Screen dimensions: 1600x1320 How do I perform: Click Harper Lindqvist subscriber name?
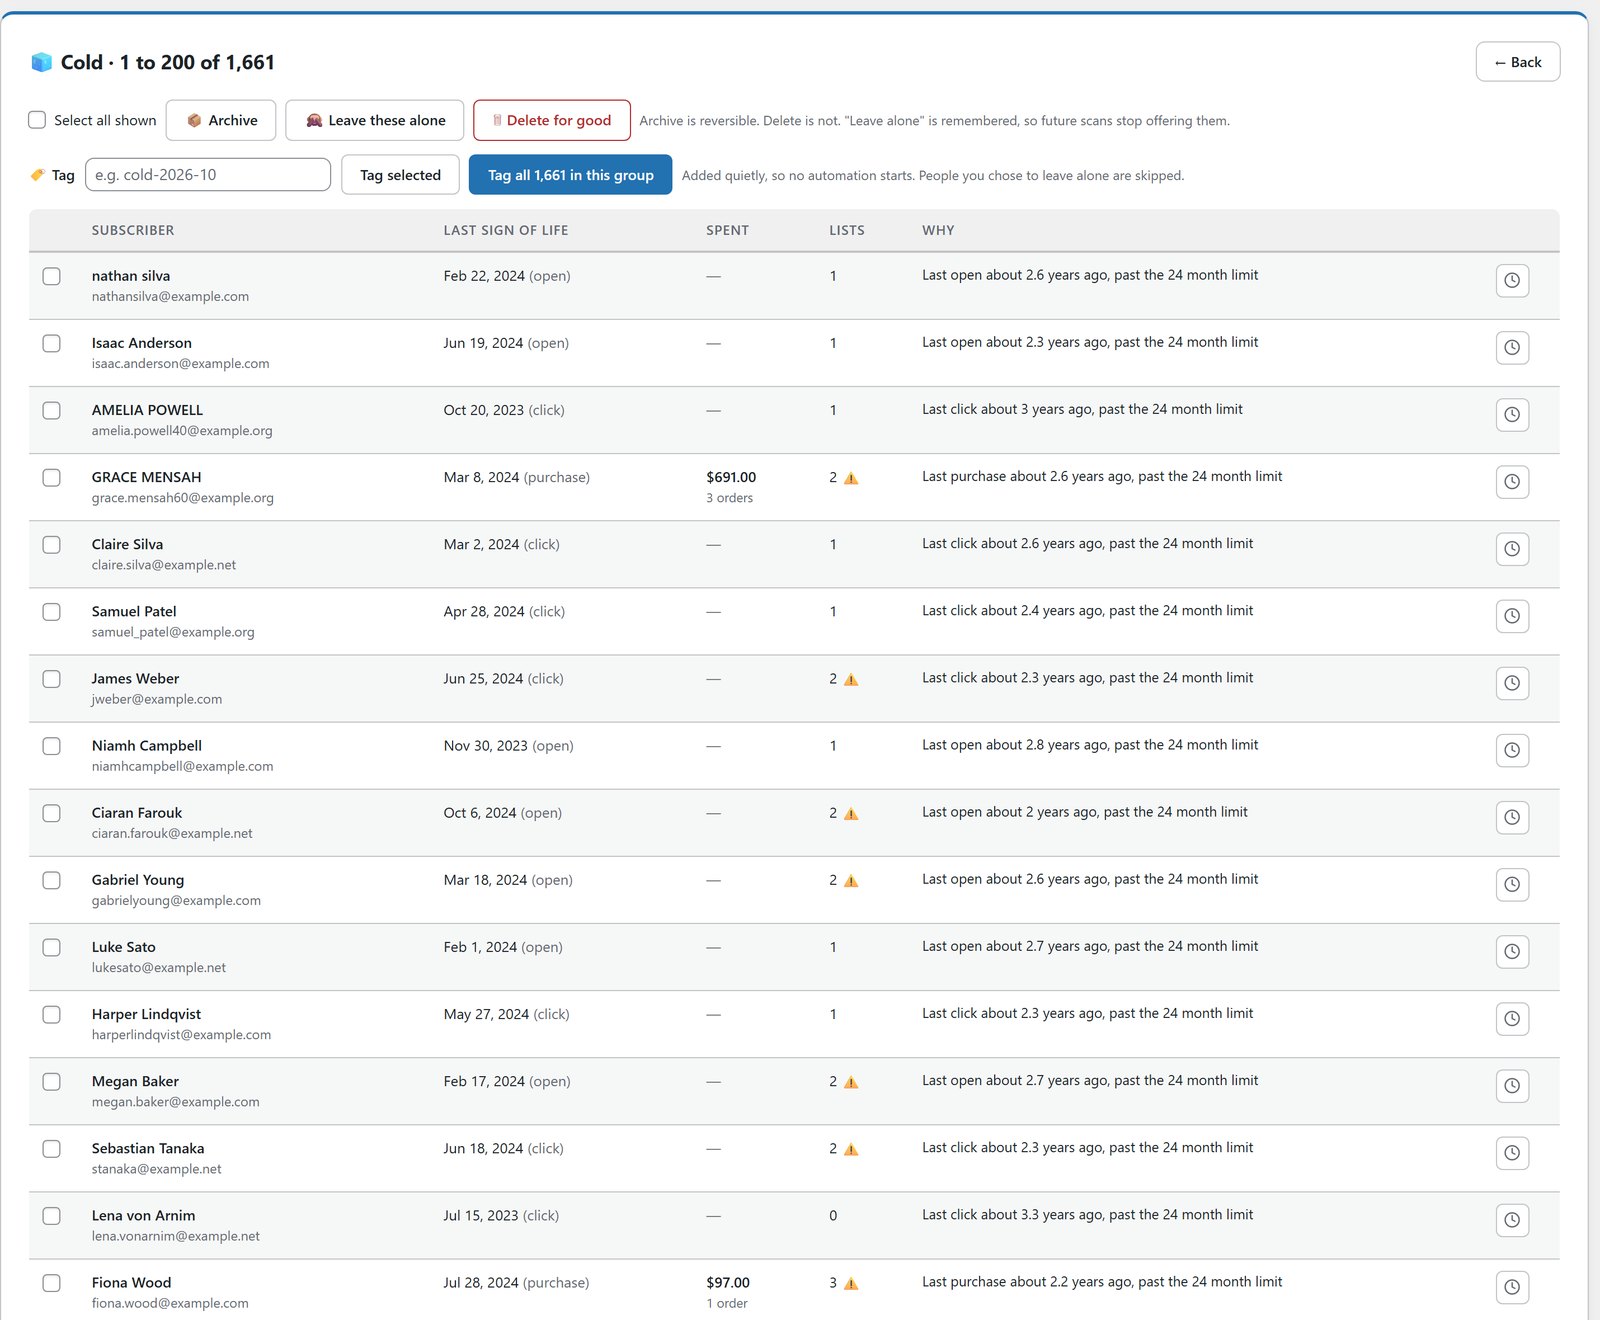pyautogui.click(x=146, y=1014)
